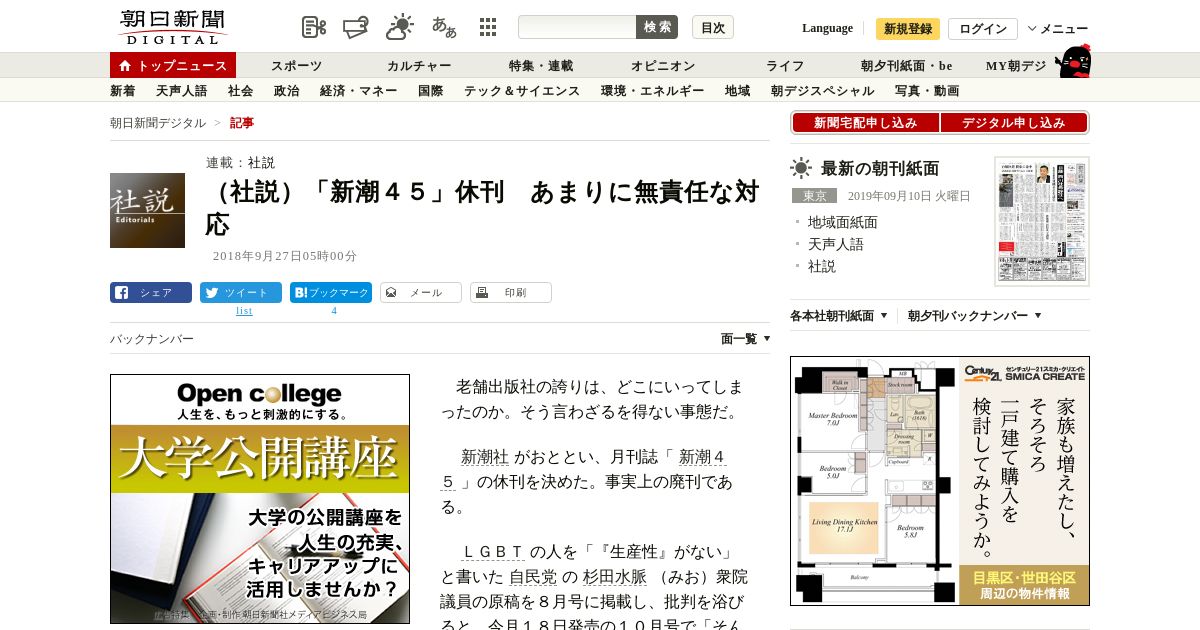Click the 新聞宅配申し込み button

pos(866,123)
